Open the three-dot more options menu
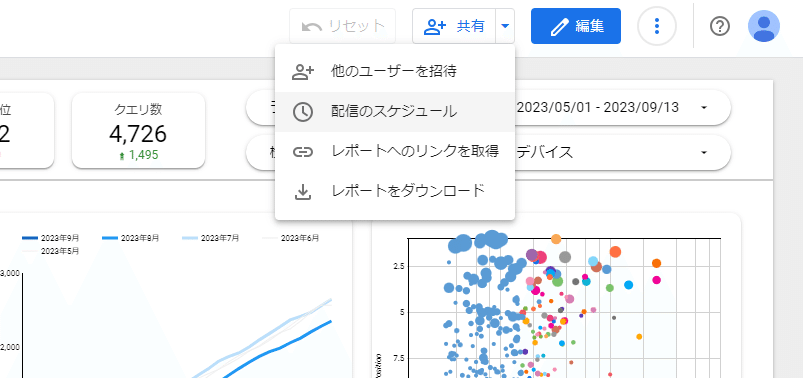Screen dimensions: 803x378 (657, 26)
